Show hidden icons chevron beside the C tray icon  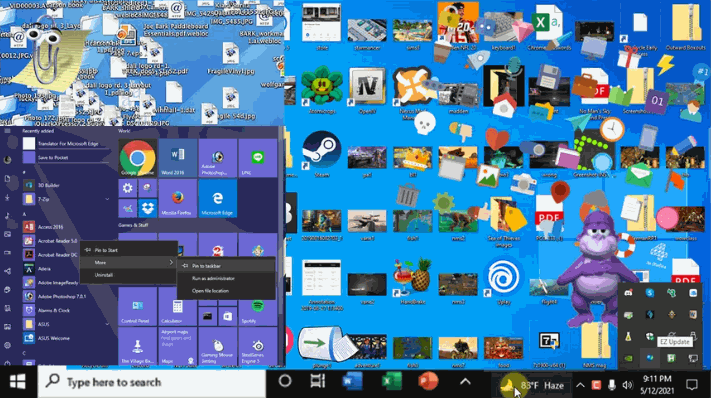(580, 385)
